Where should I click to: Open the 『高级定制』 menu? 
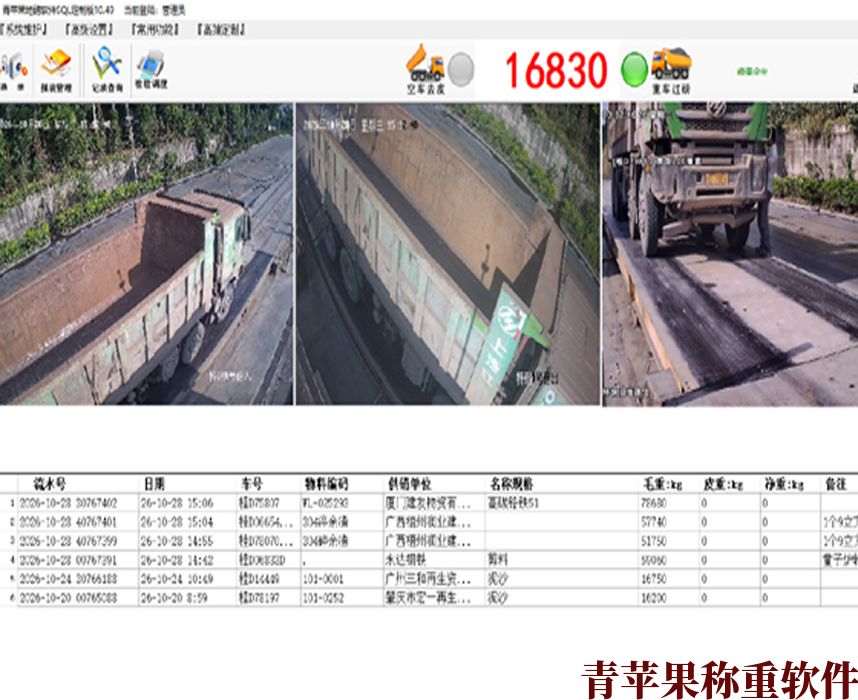click(221, 30)
